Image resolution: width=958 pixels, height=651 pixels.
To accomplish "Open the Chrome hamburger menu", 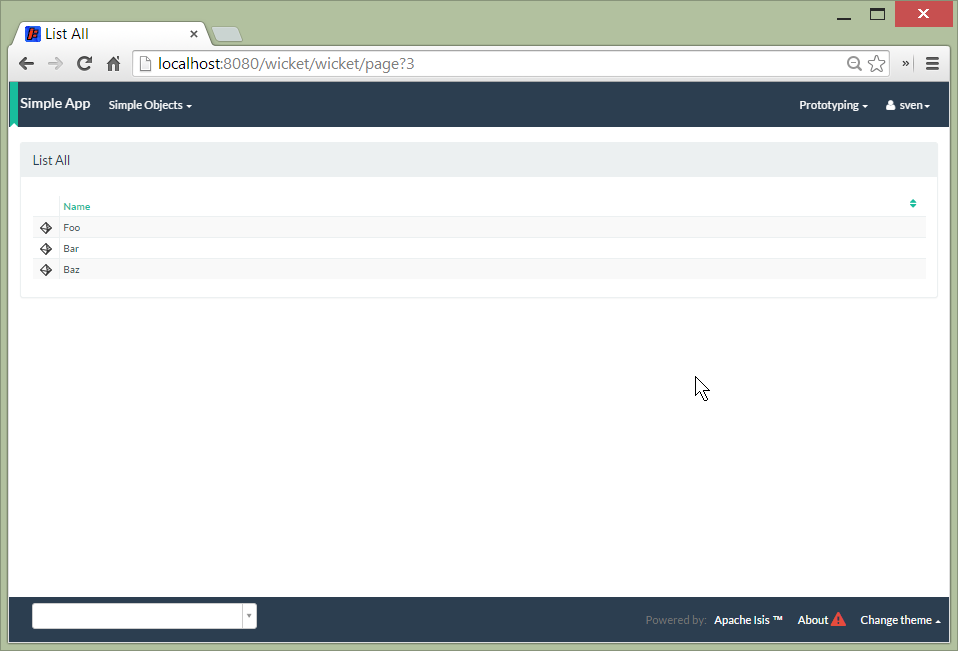I will [x=932, y=64].
